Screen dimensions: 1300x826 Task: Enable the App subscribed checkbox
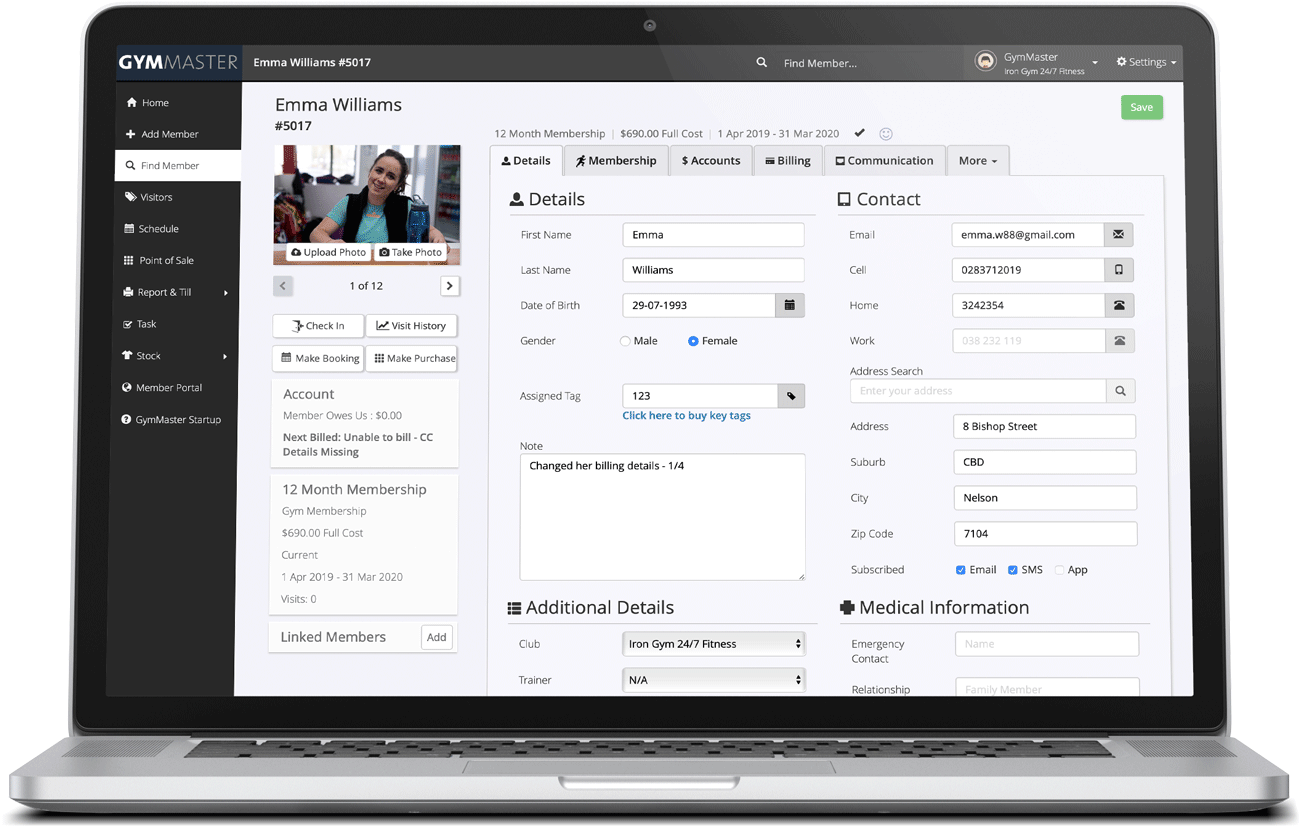pos(1059,570)
